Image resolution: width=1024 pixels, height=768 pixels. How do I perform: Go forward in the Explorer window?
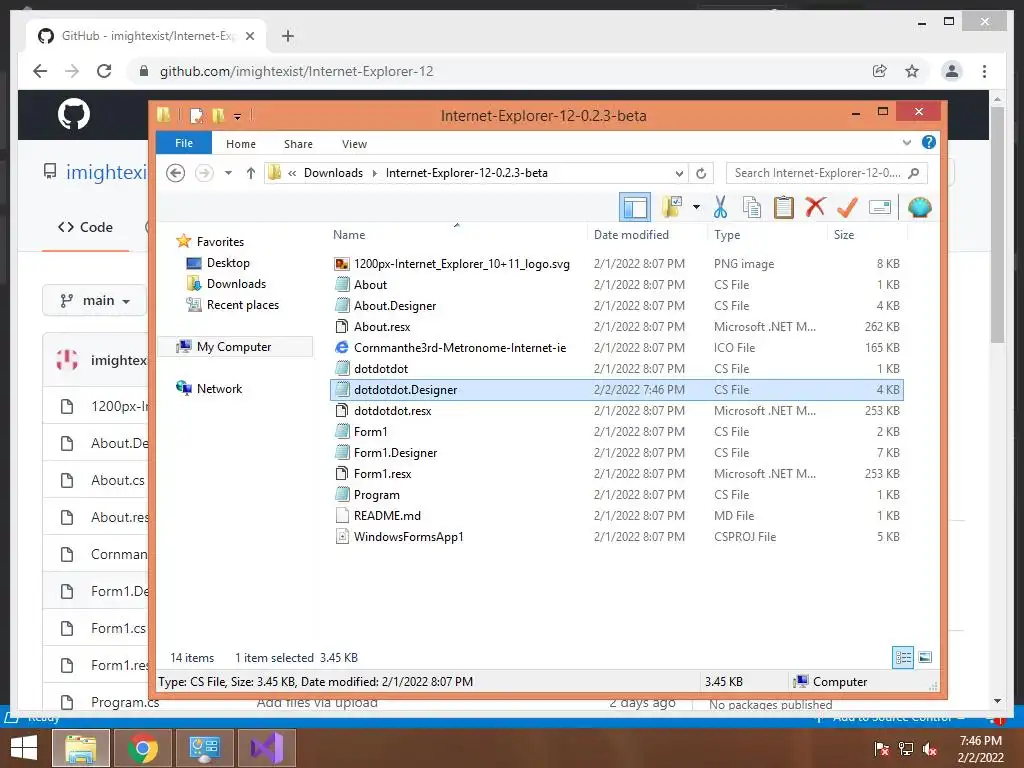pyautogui.click(x=204, y=173)
